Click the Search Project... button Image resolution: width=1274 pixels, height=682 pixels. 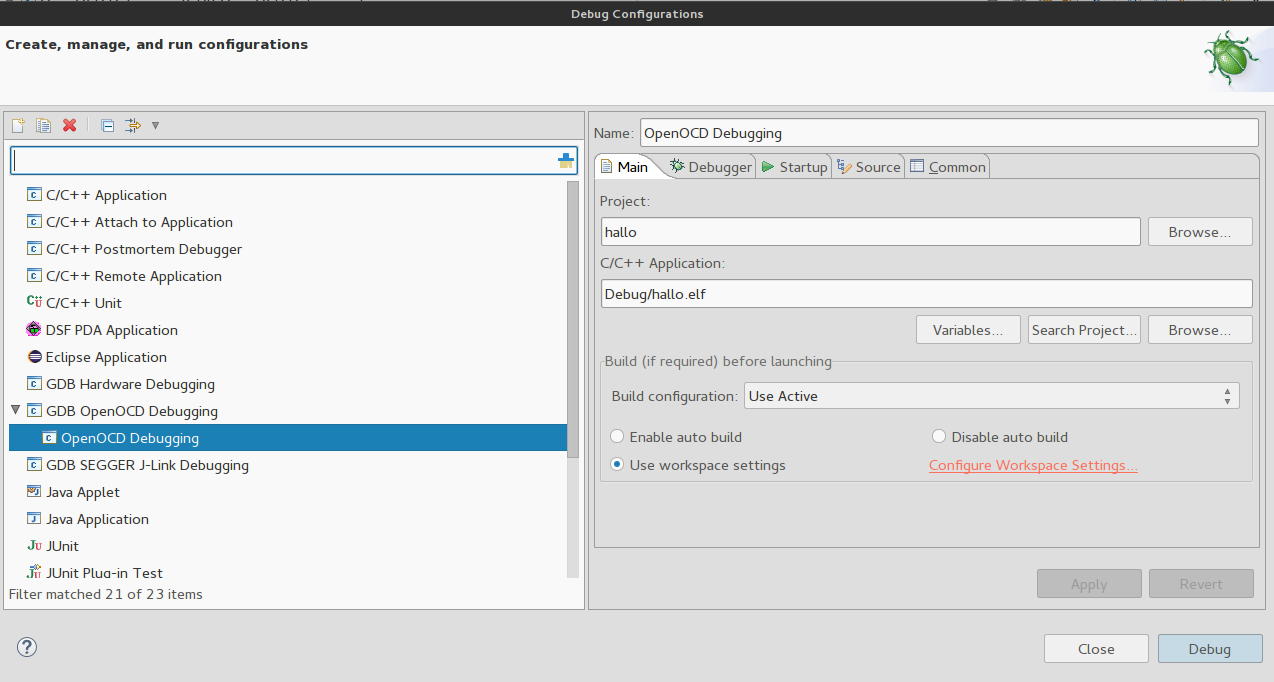point(1084,330)
